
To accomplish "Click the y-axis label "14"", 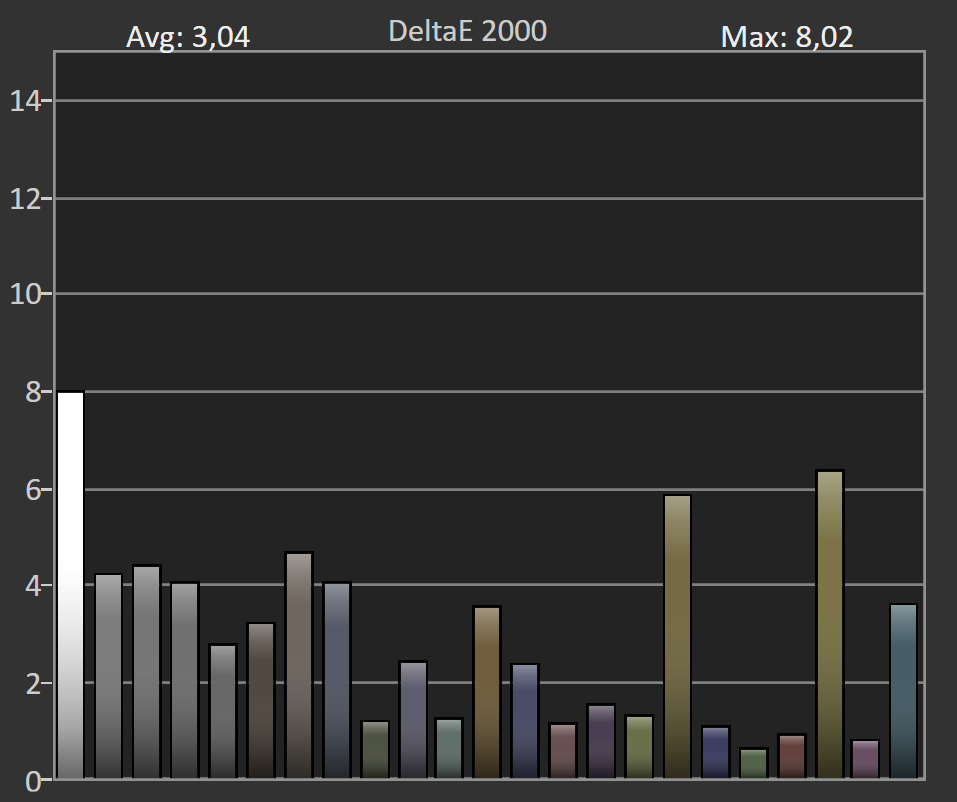I will [x=26, y=101].
